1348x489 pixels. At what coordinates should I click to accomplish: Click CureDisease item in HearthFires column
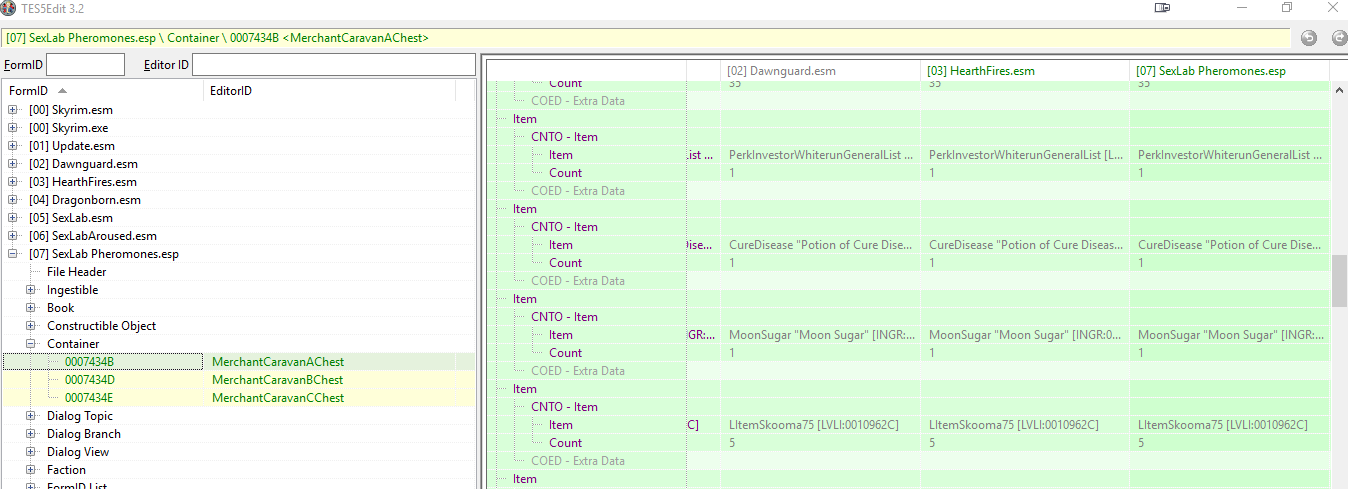(1025, 245)
